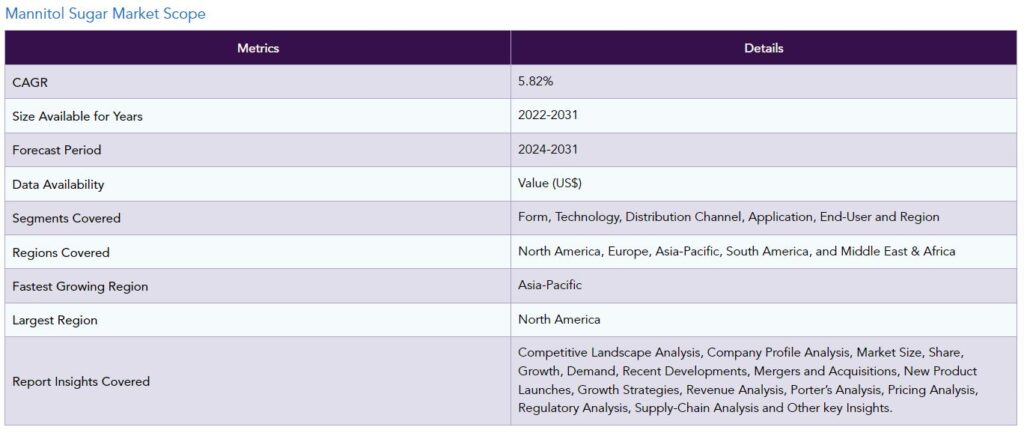Select the Largest Region label

[x=55, y=320]
